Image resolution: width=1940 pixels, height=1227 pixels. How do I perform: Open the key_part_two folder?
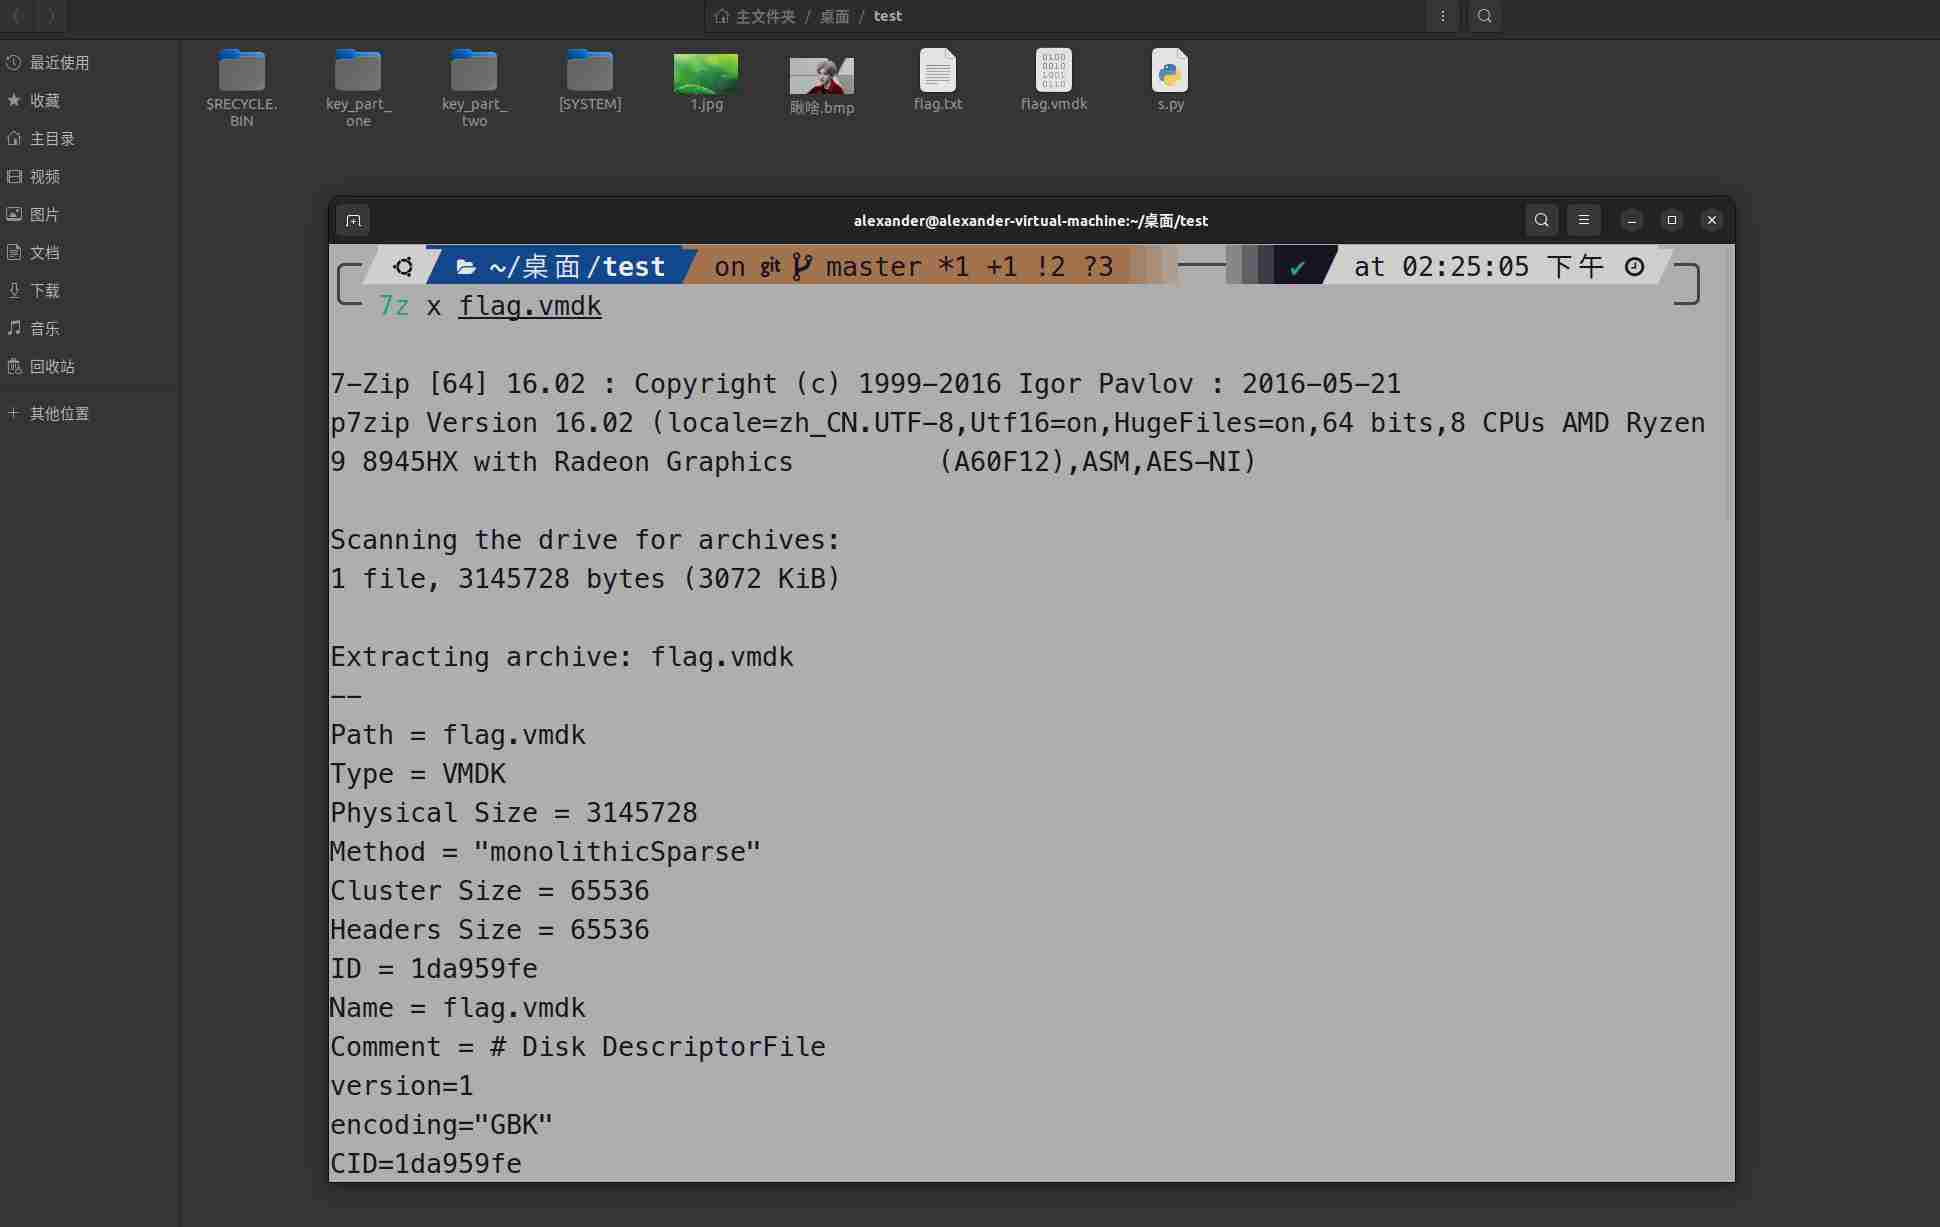click(474, 72)
